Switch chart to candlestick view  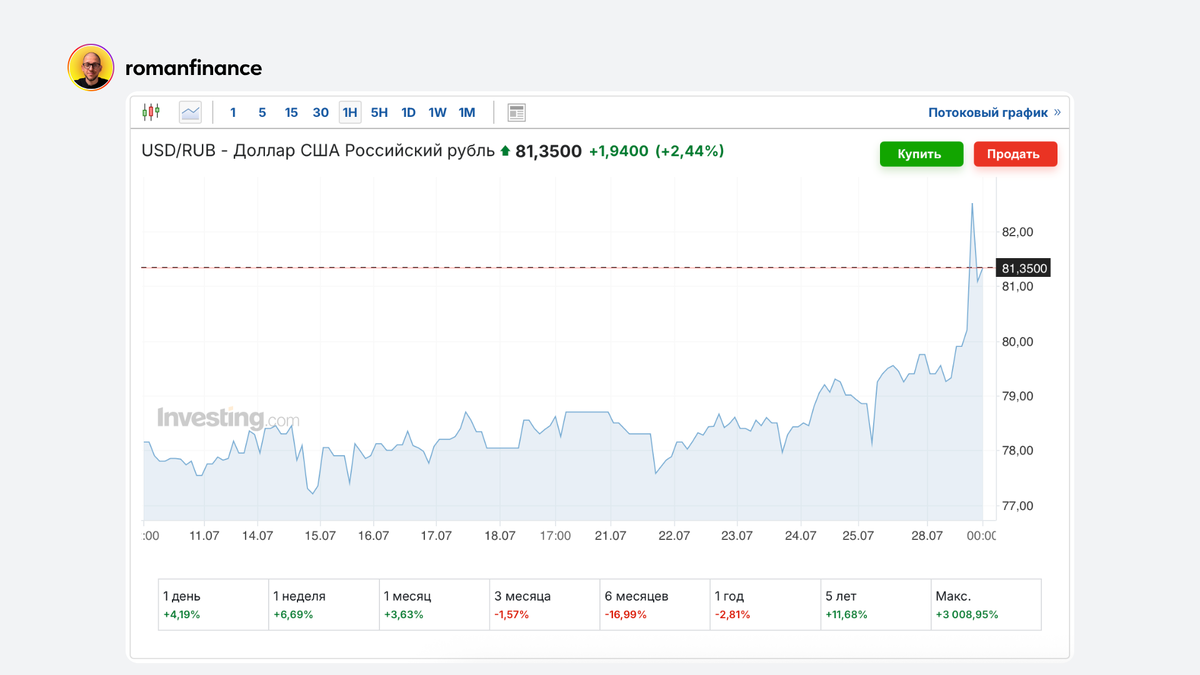(152, 112)
